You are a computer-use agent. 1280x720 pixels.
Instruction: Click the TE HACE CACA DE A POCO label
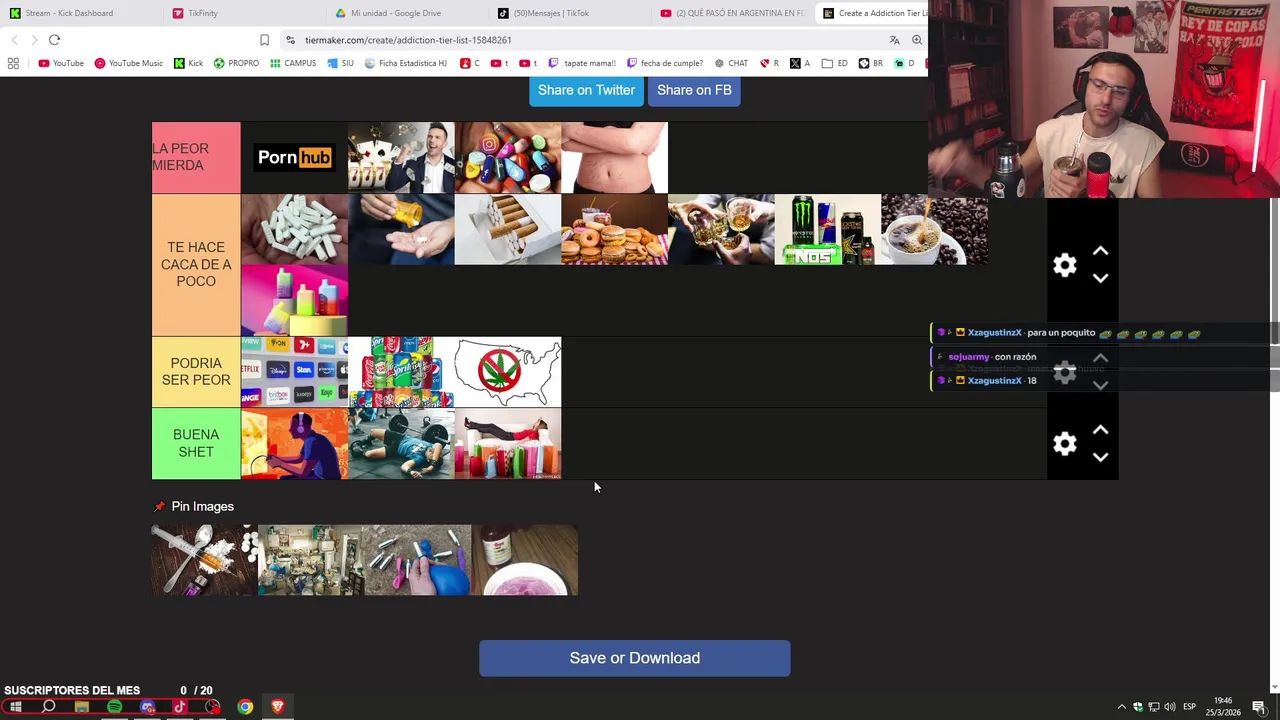pos(196,265)
